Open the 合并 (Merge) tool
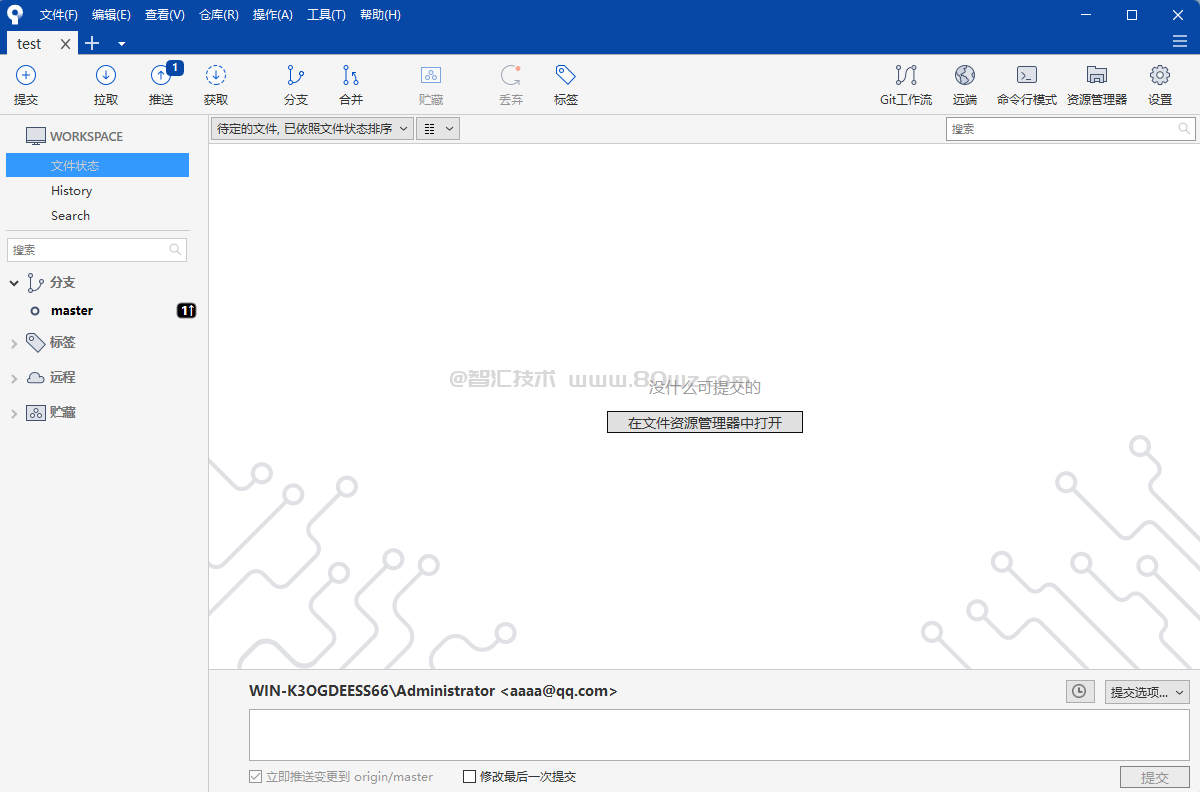 (x=351, y=84)
